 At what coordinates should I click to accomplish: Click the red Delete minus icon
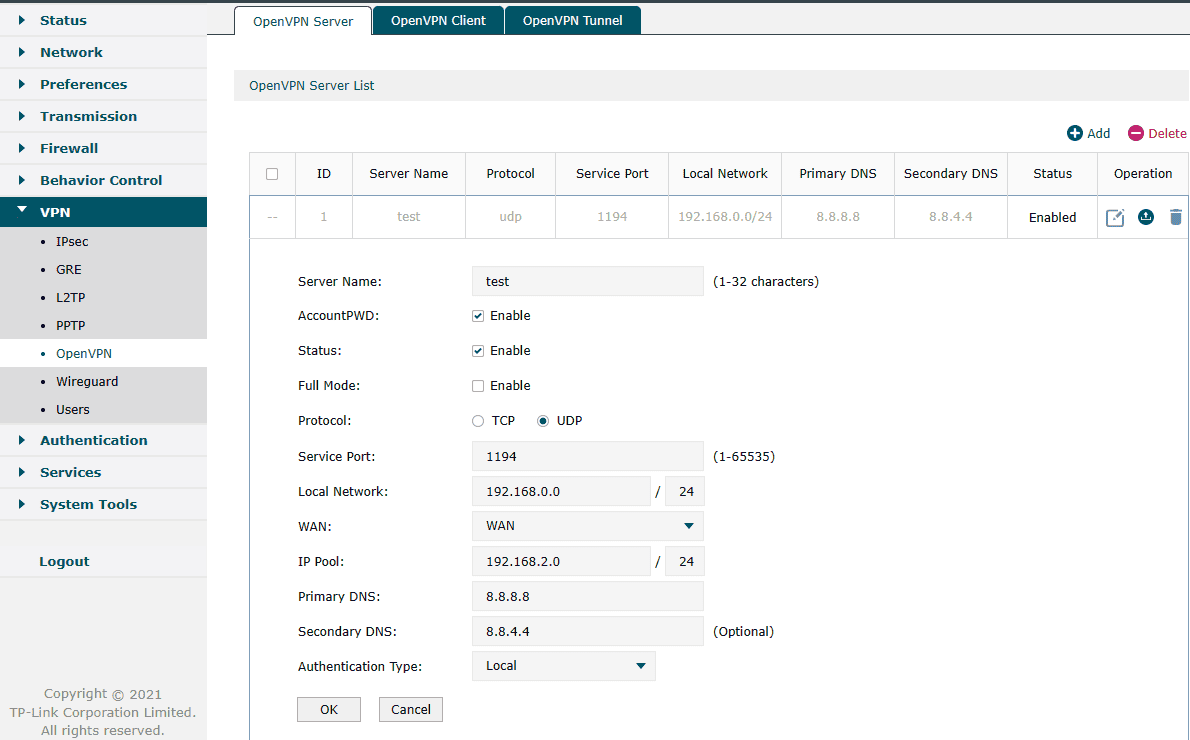1135,134
